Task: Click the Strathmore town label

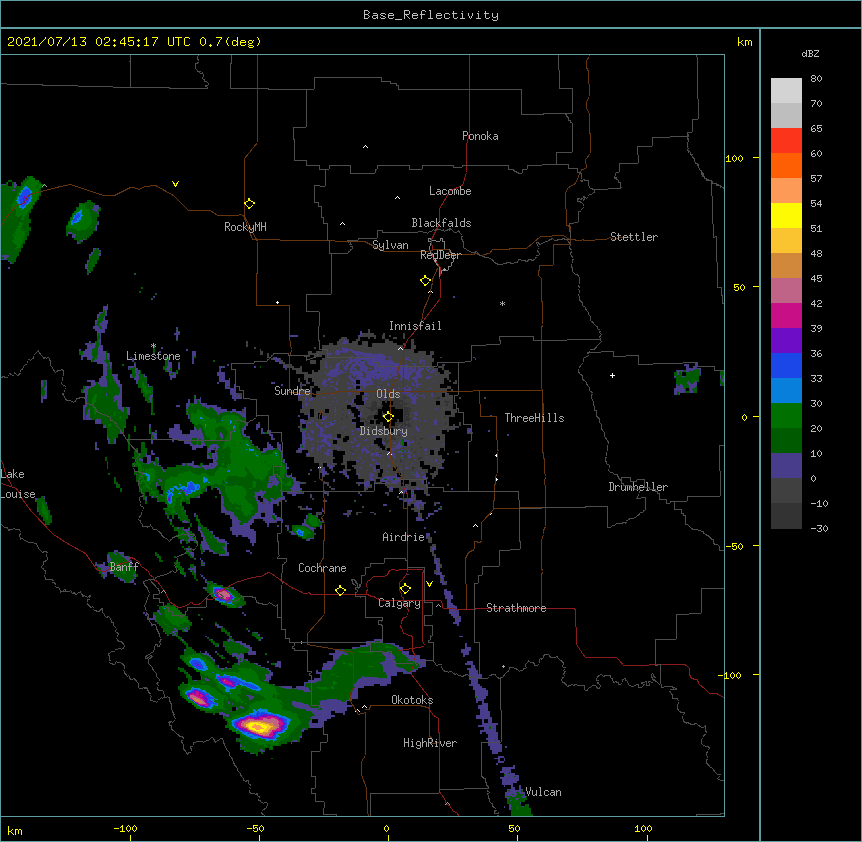Action: point(516,608)
